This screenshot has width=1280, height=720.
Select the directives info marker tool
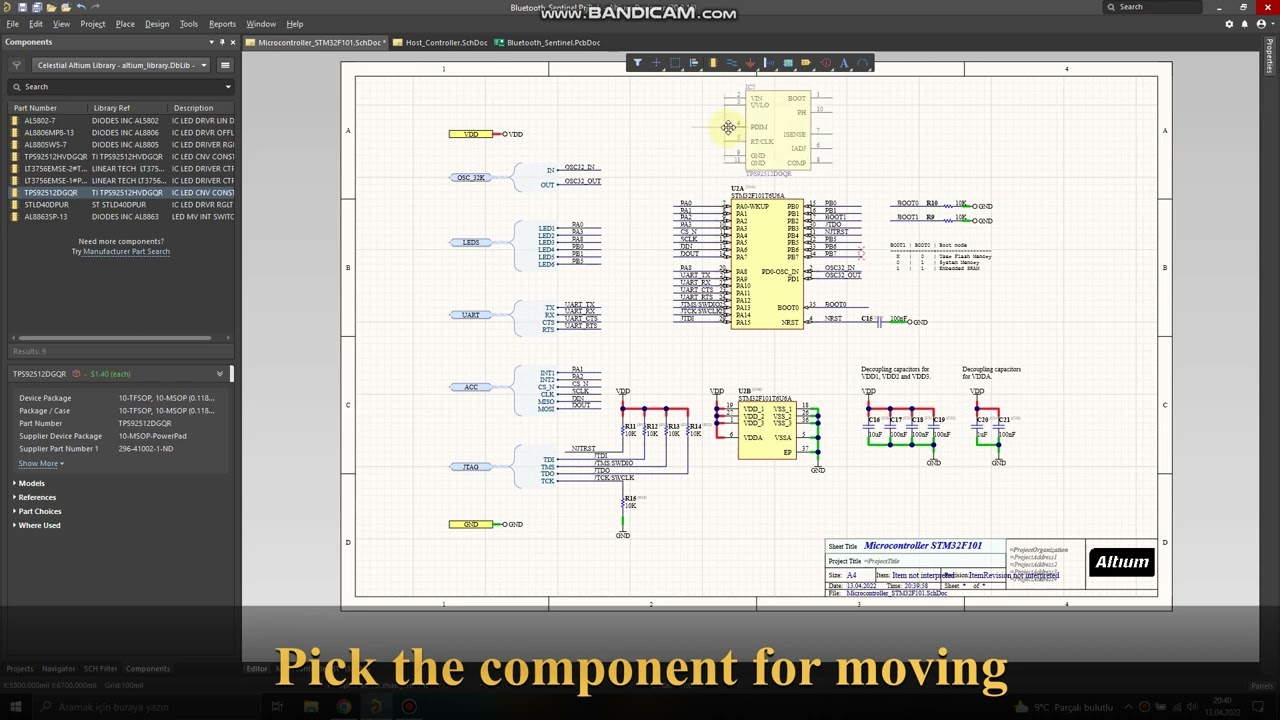coord(825,63)
